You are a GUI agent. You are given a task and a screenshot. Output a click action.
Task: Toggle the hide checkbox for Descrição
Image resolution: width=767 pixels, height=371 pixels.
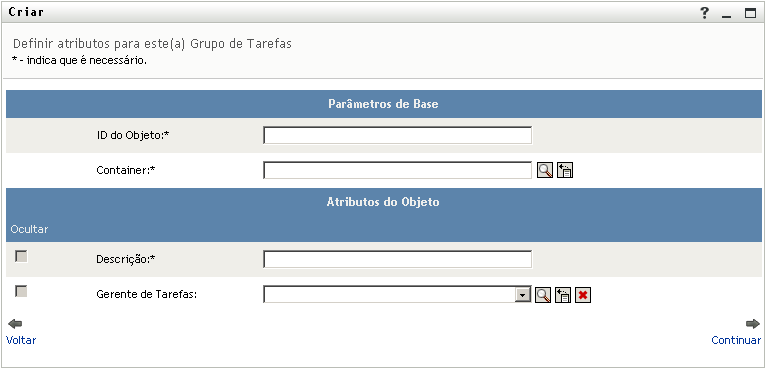(x=21, y=256)
